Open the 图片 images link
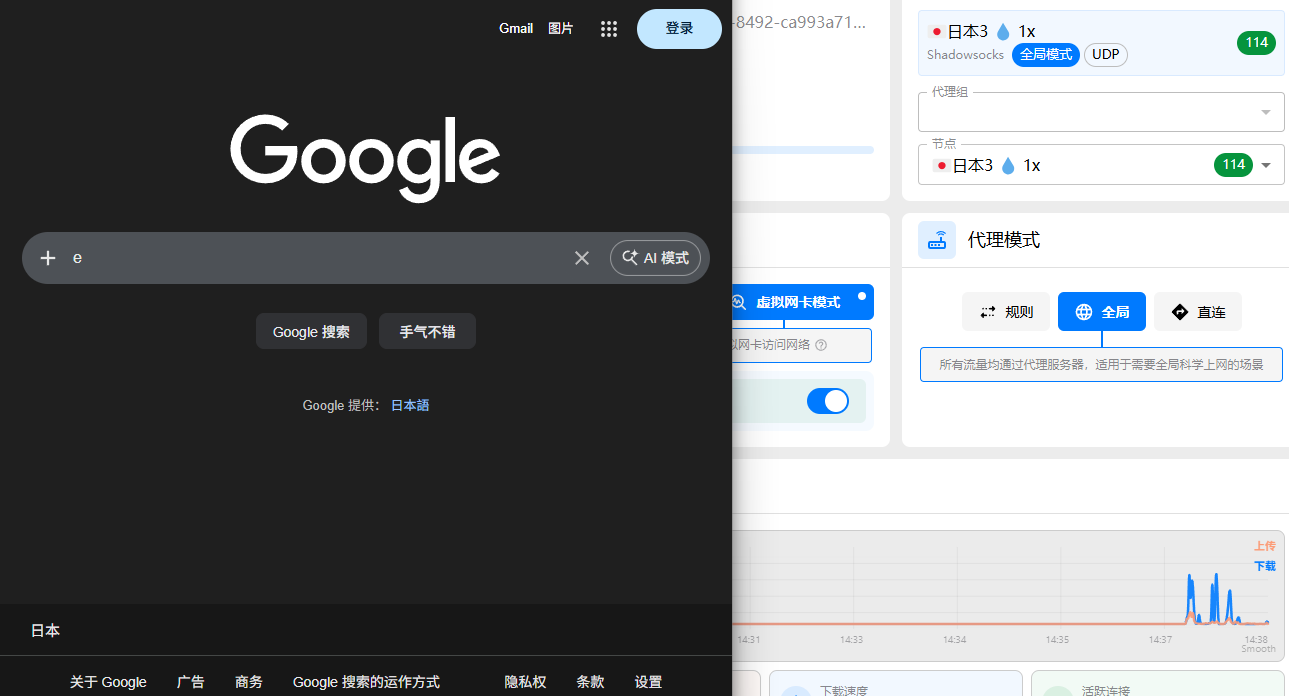The width and height of the screenshot is (1289, 696). coord(560,29)
